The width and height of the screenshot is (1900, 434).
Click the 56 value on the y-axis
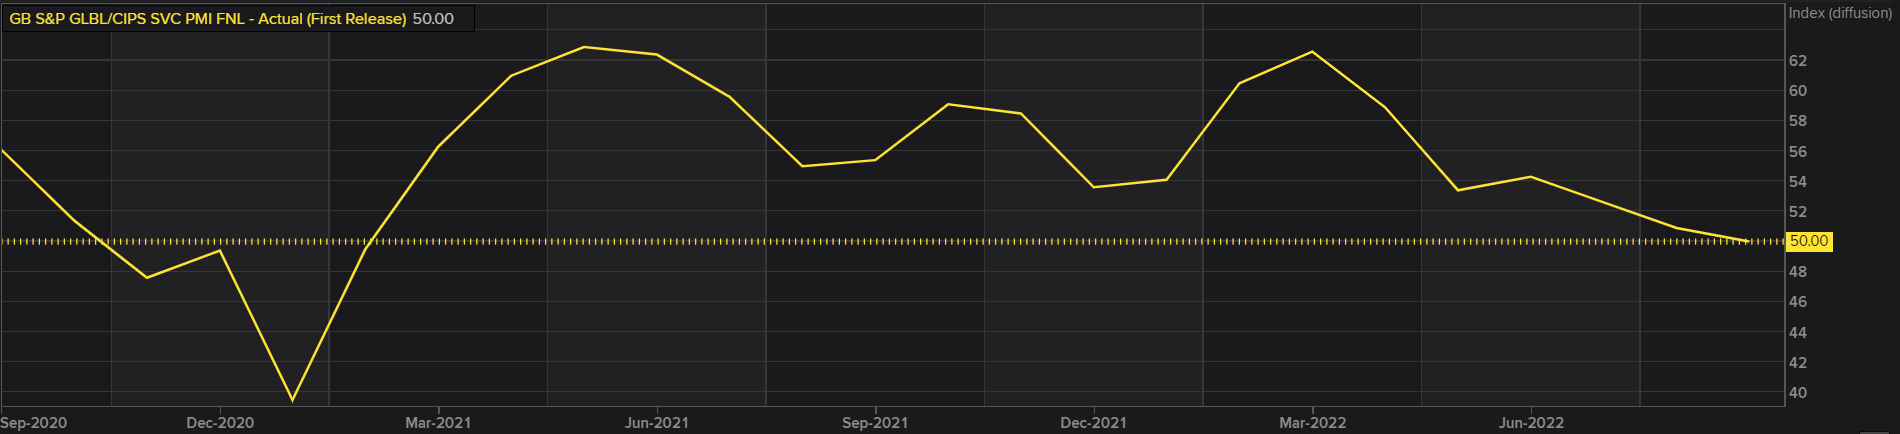pos(1798,152)
